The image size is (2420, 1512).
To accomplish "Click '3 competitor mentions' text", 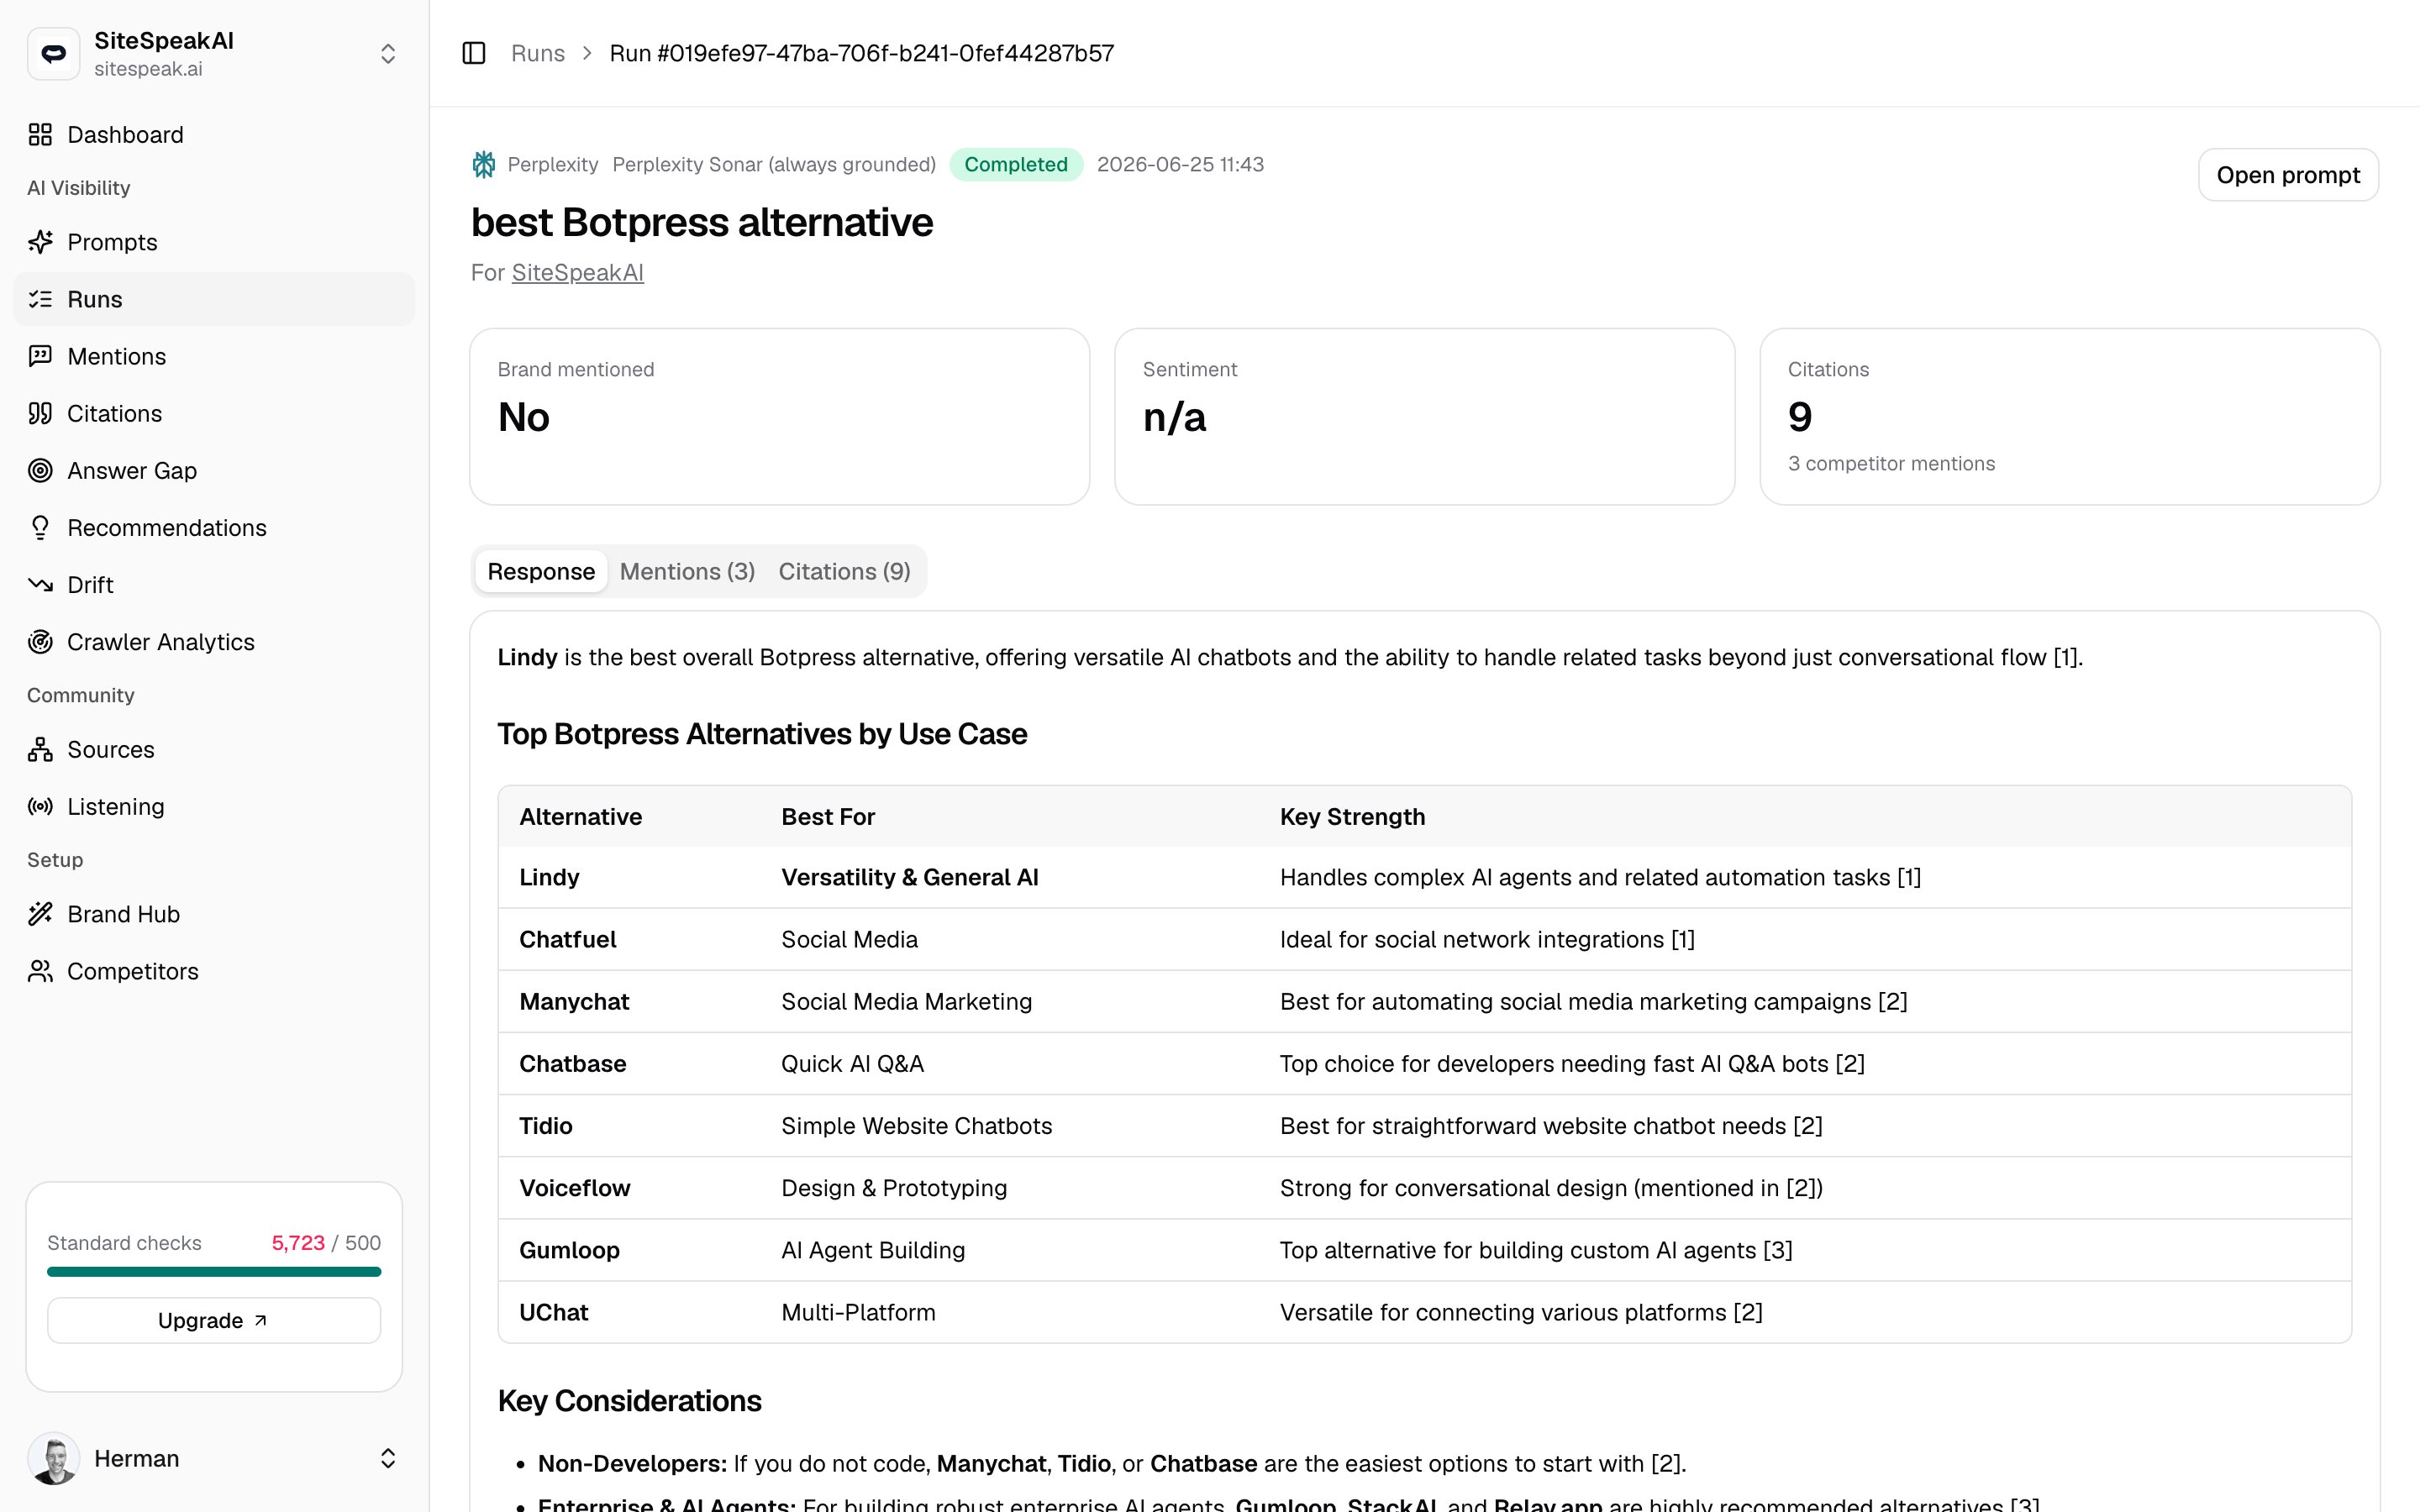I will 1891,463.
